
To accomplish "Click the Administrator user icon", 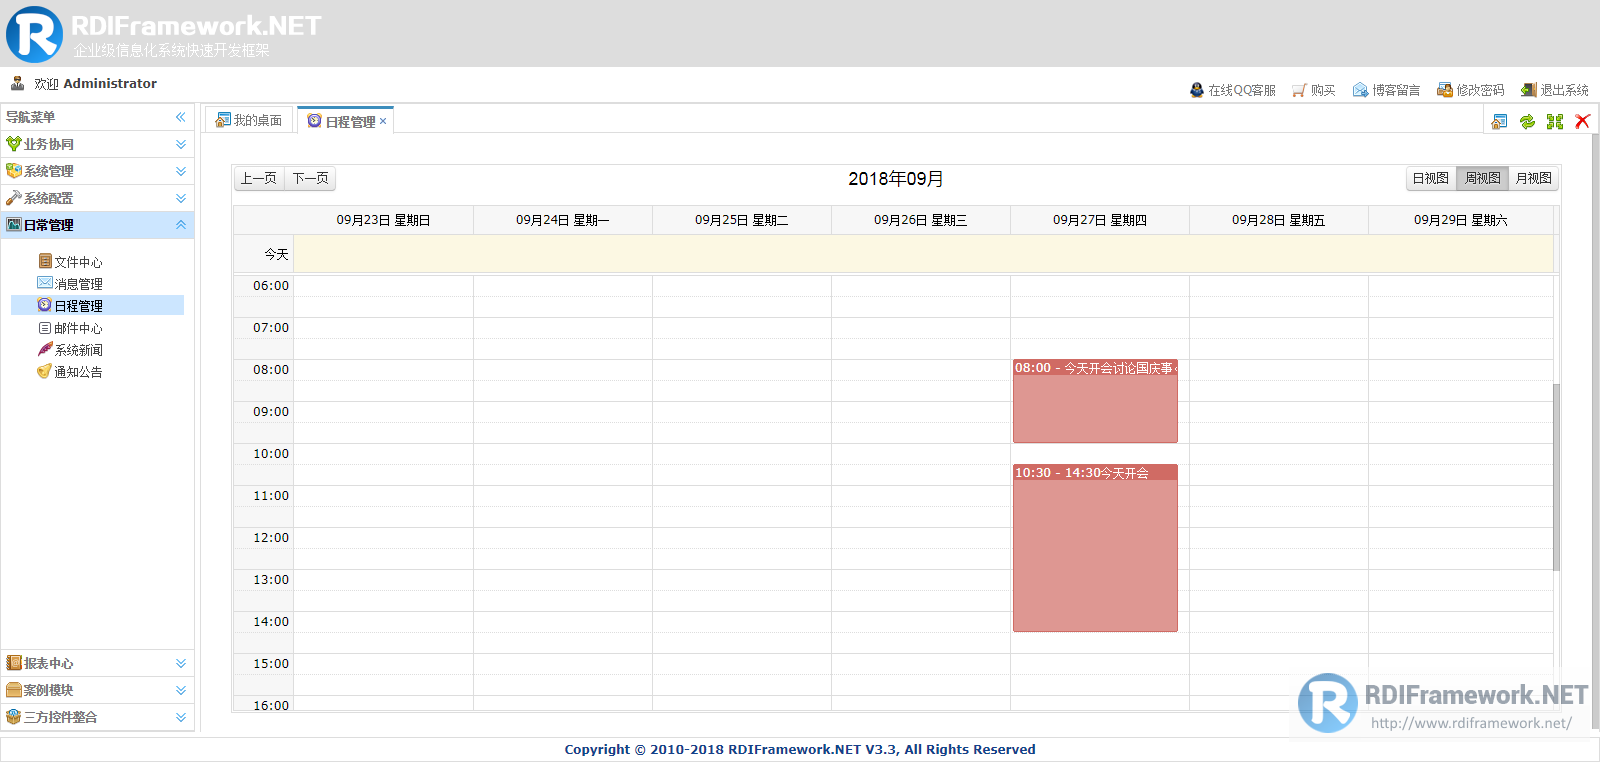I will click(x=17, y=83).
